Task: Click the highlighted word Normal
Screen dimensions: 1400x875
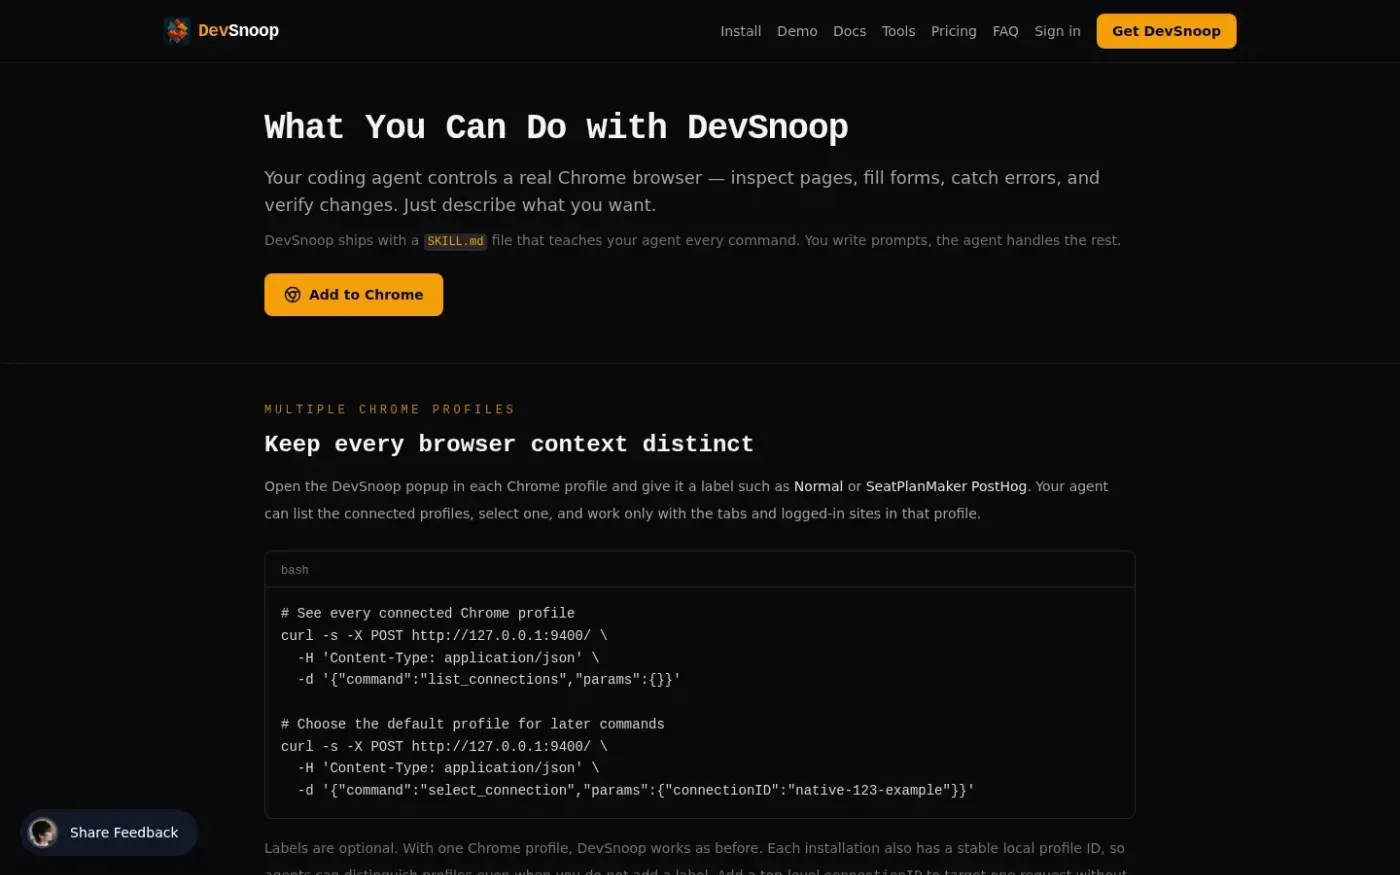Action: coord(818,486)
